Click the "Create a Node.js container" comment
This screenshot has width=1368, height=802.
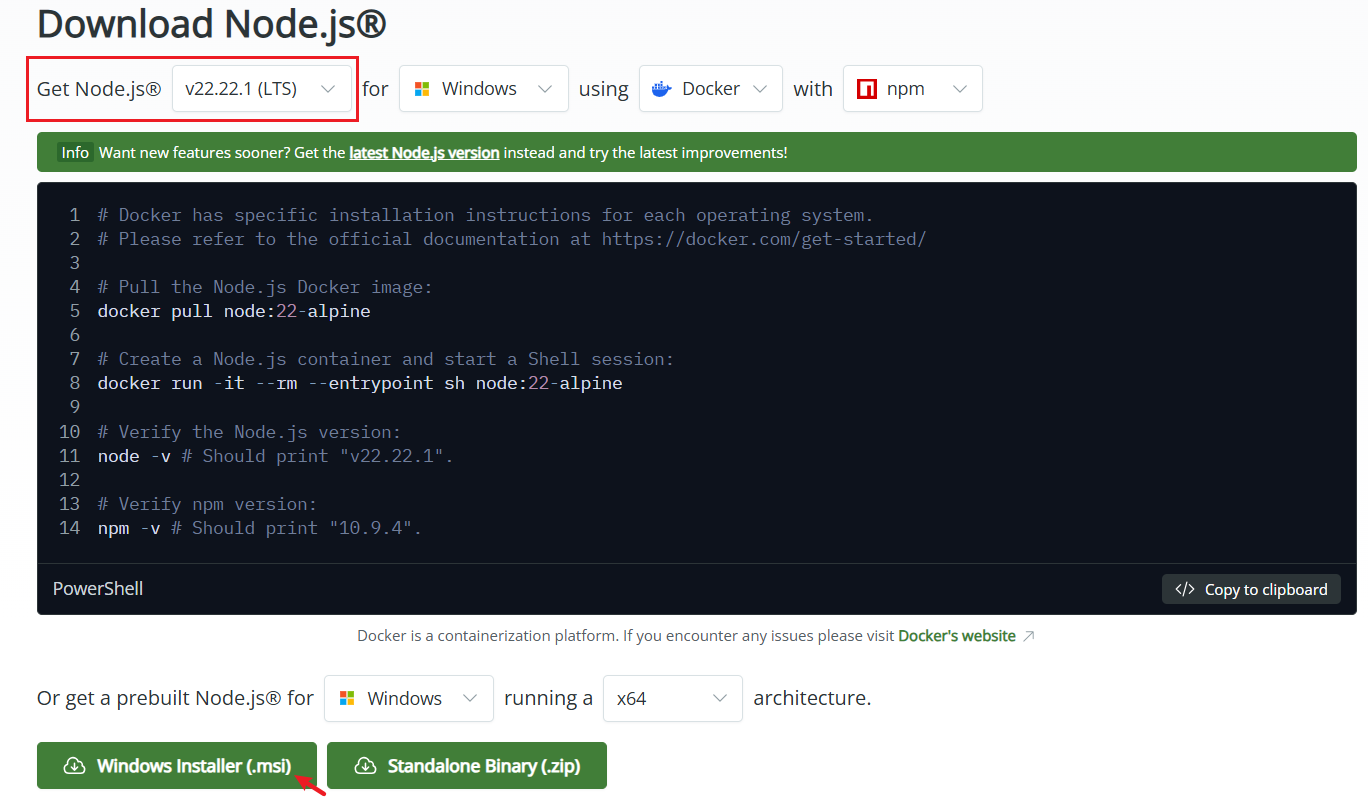pos(386,359)
